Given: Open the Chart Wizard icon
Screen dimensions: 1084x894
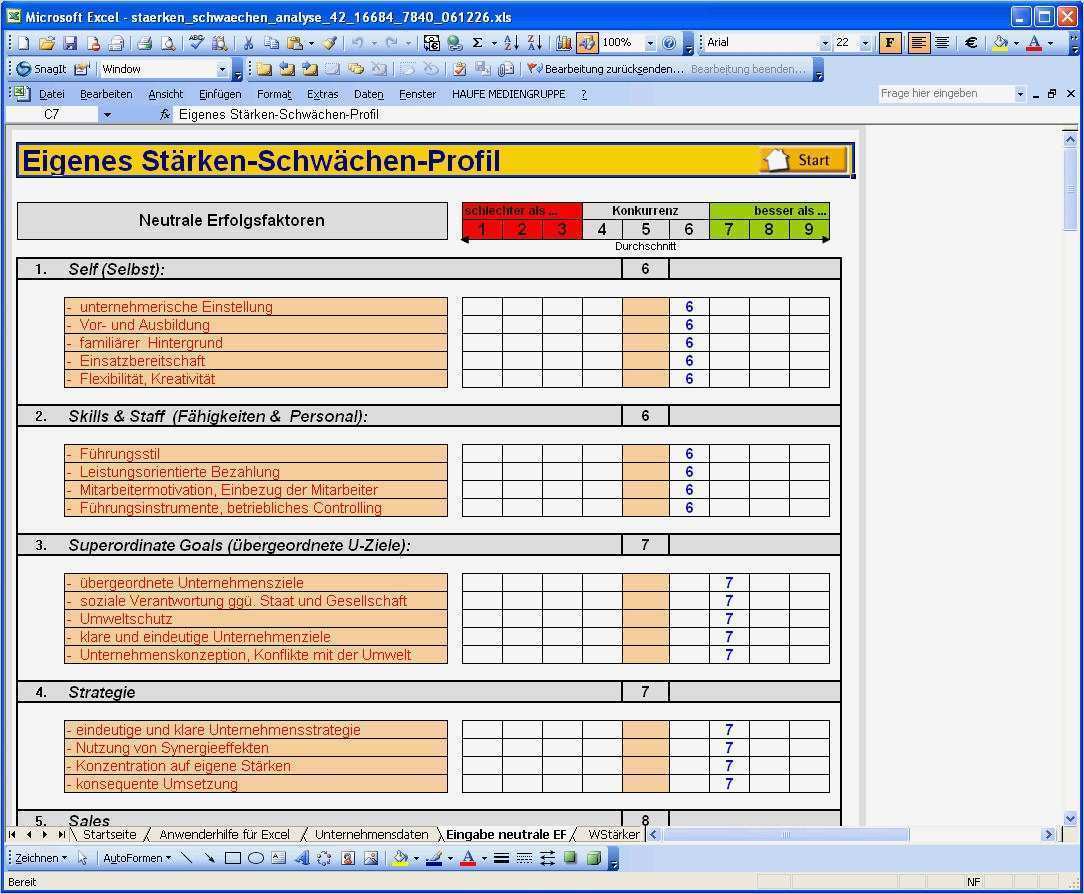Looking at the screenshot, I should click(562, 43).
